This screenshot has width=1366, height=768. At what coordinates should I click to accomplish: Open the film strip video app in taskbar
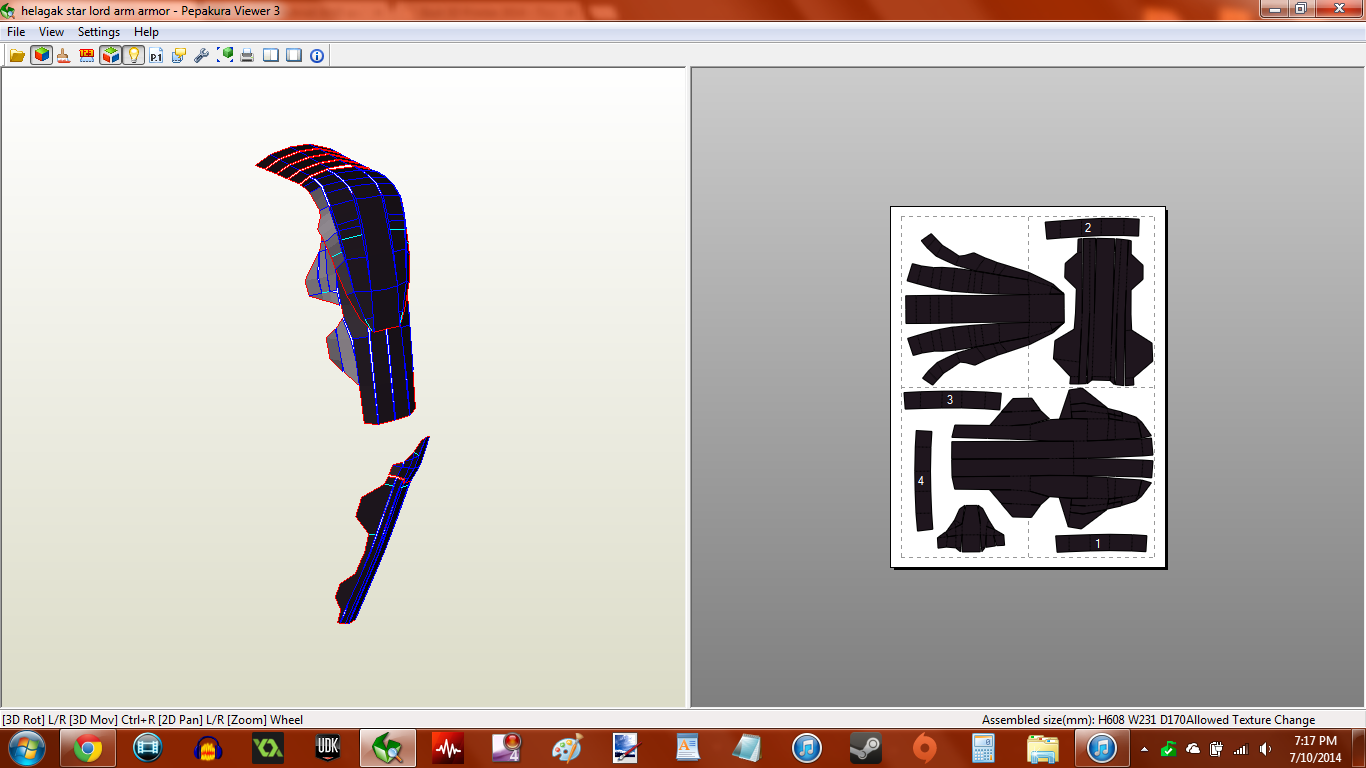148,748
